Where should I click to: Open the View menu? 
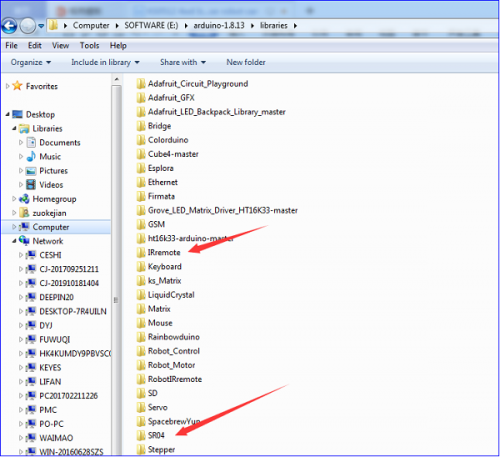[60, 45]
